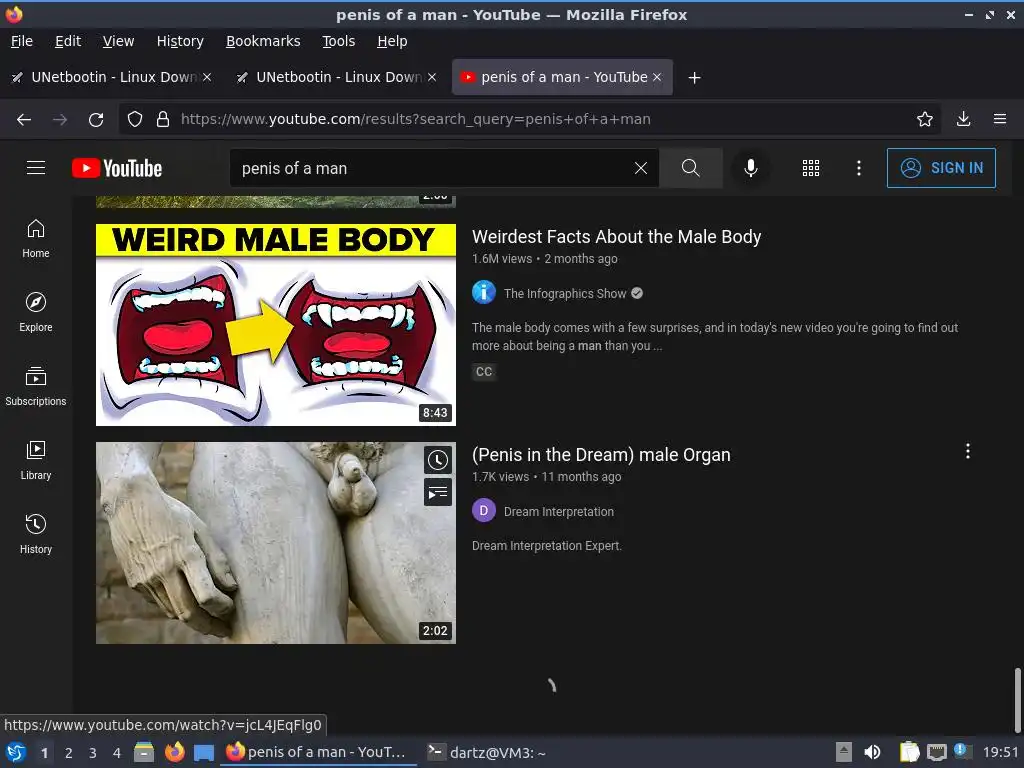
Task: Open the Edit menu
Action: click(68, 41)
